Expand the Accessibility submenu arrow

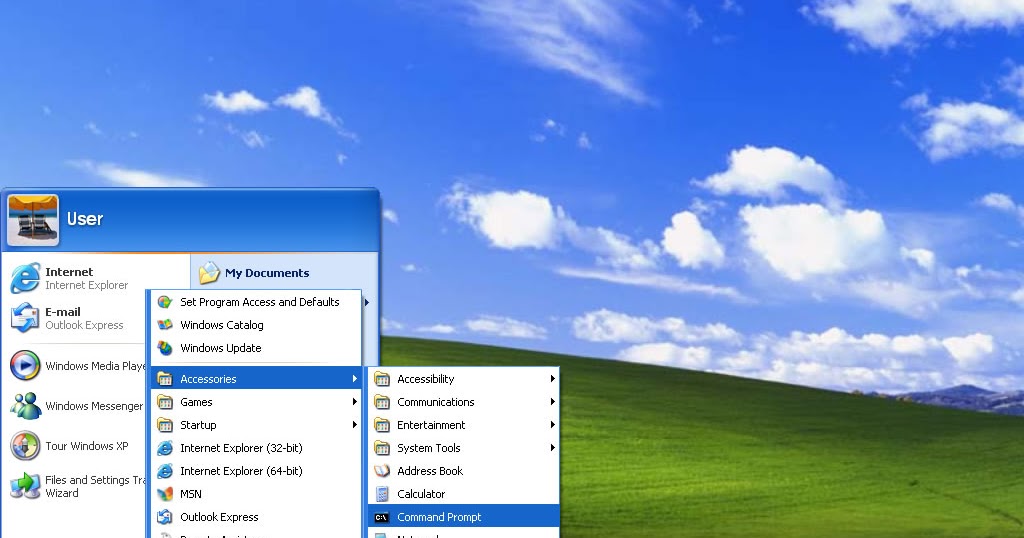point(552,379)
